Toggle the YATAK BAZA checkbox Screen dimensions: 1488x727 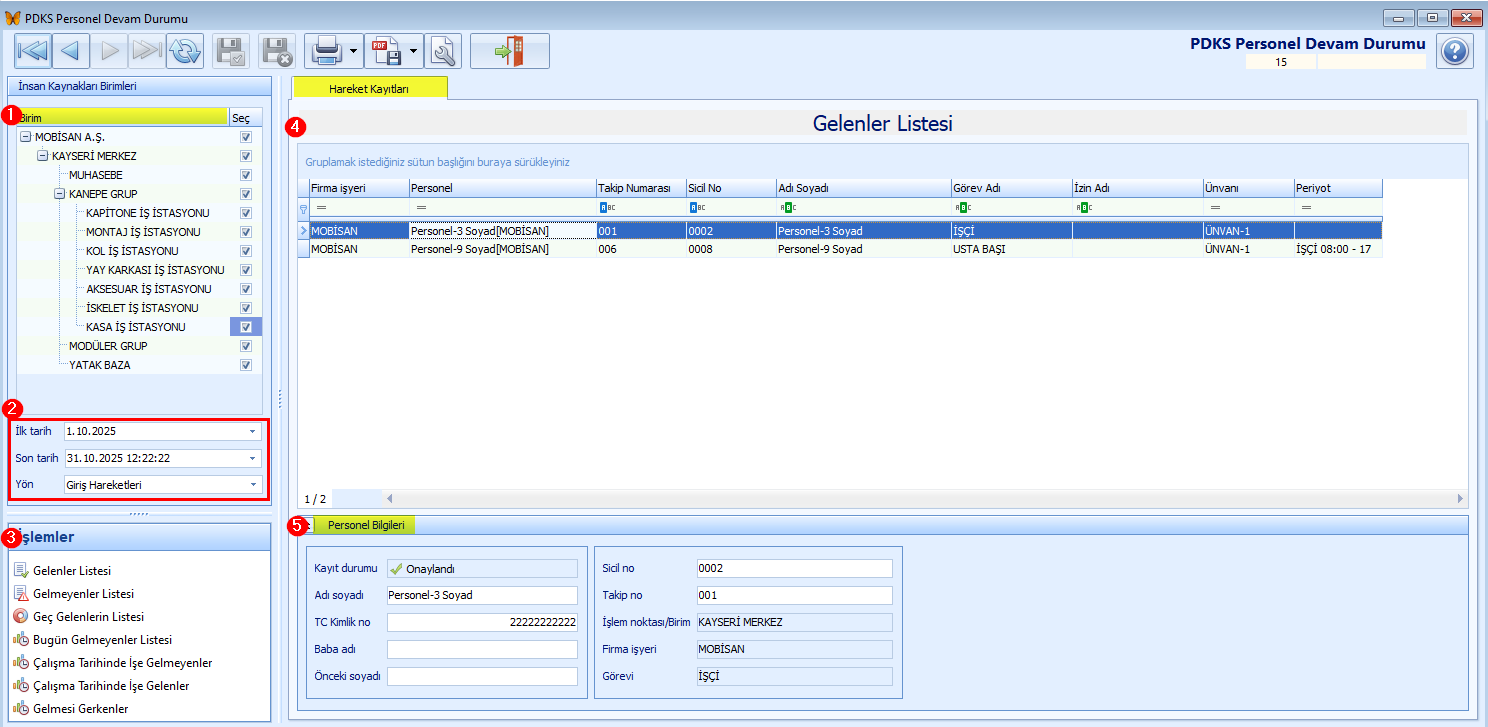(x=245, y=365)
